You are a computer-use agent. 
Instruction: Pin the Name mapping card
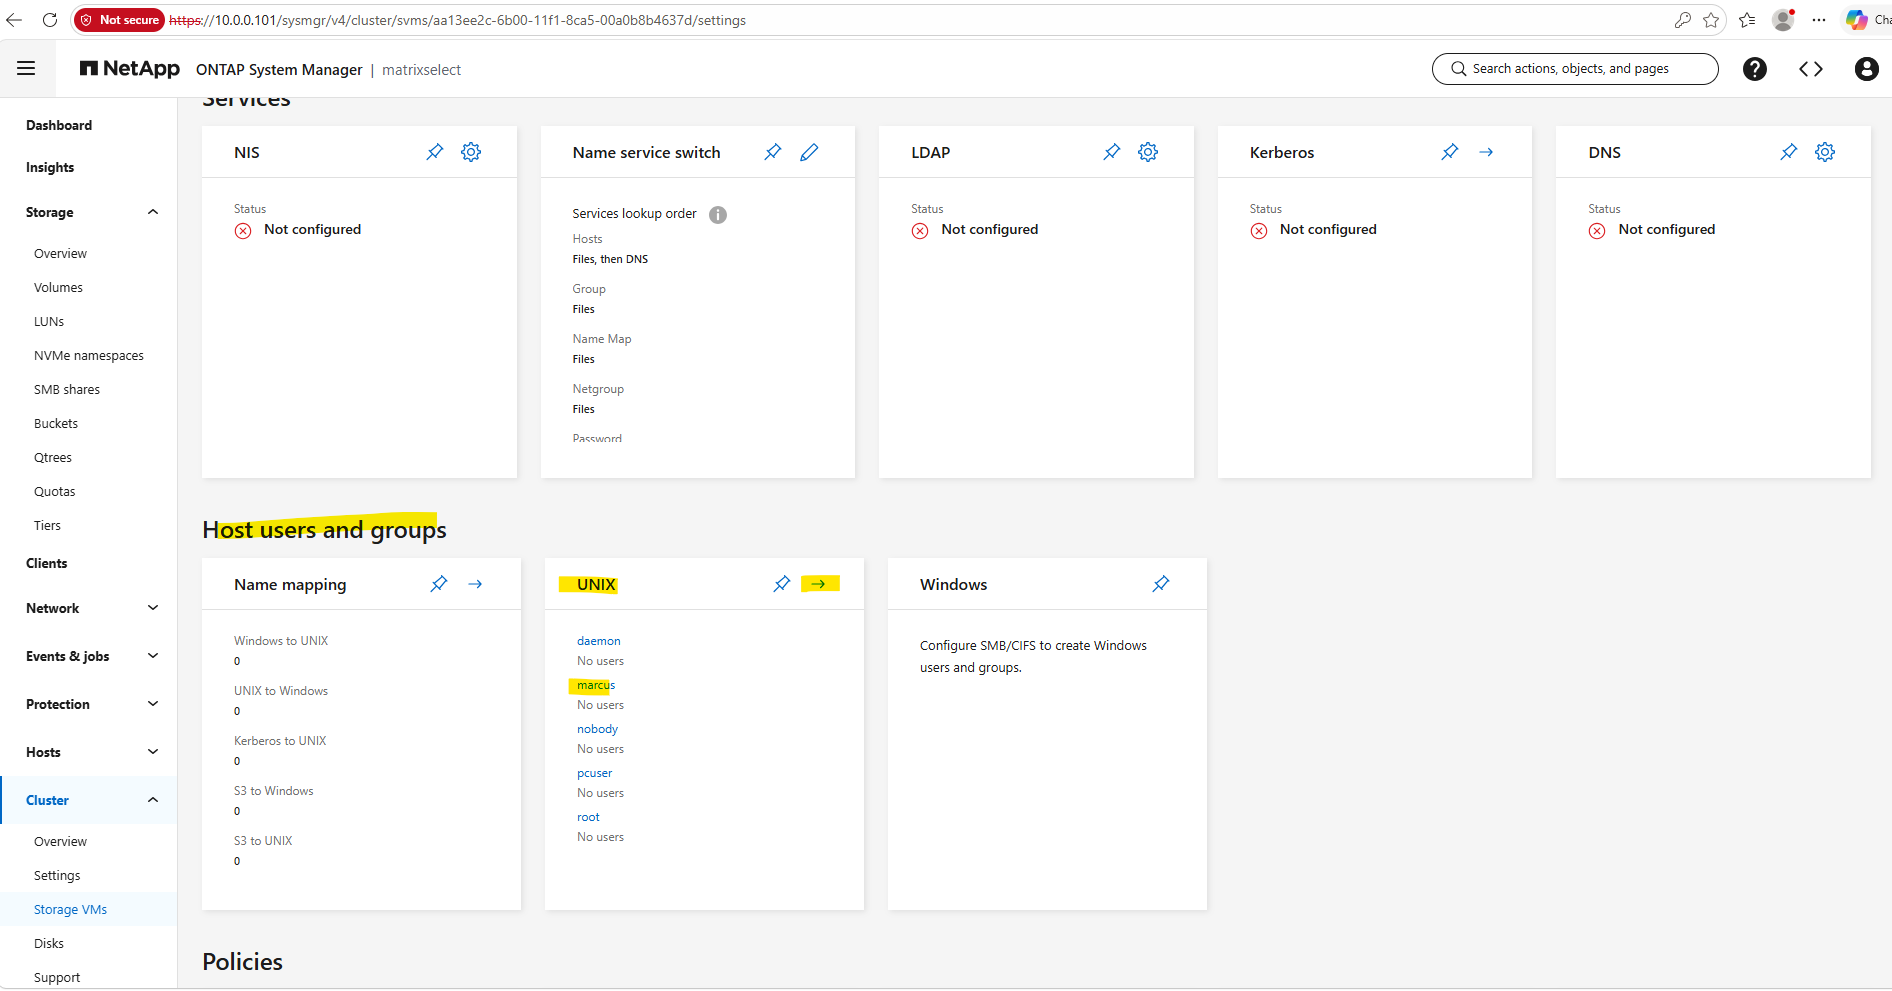point(439,584)
